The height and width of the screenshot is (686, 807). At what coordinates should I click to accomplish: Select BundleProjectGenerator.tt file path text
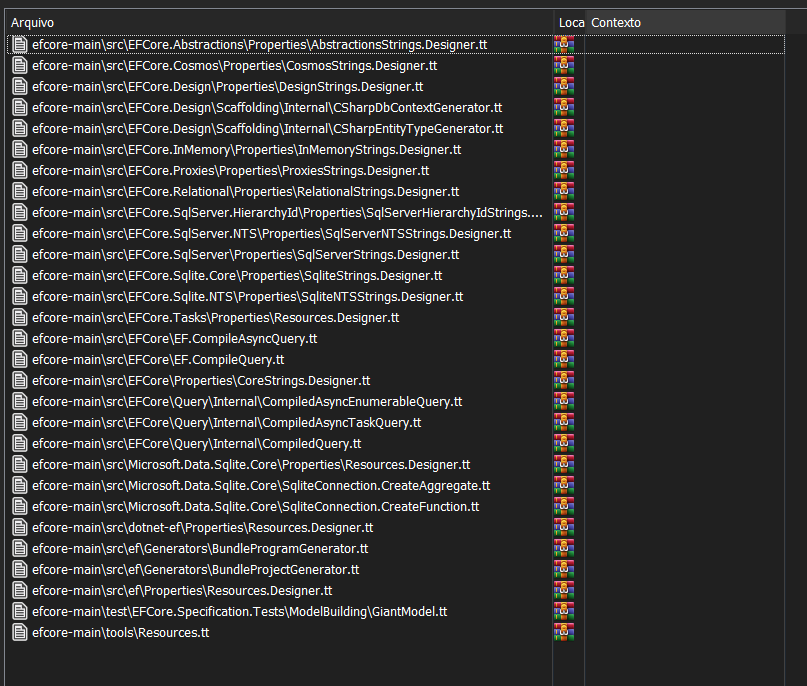(196, 570)
